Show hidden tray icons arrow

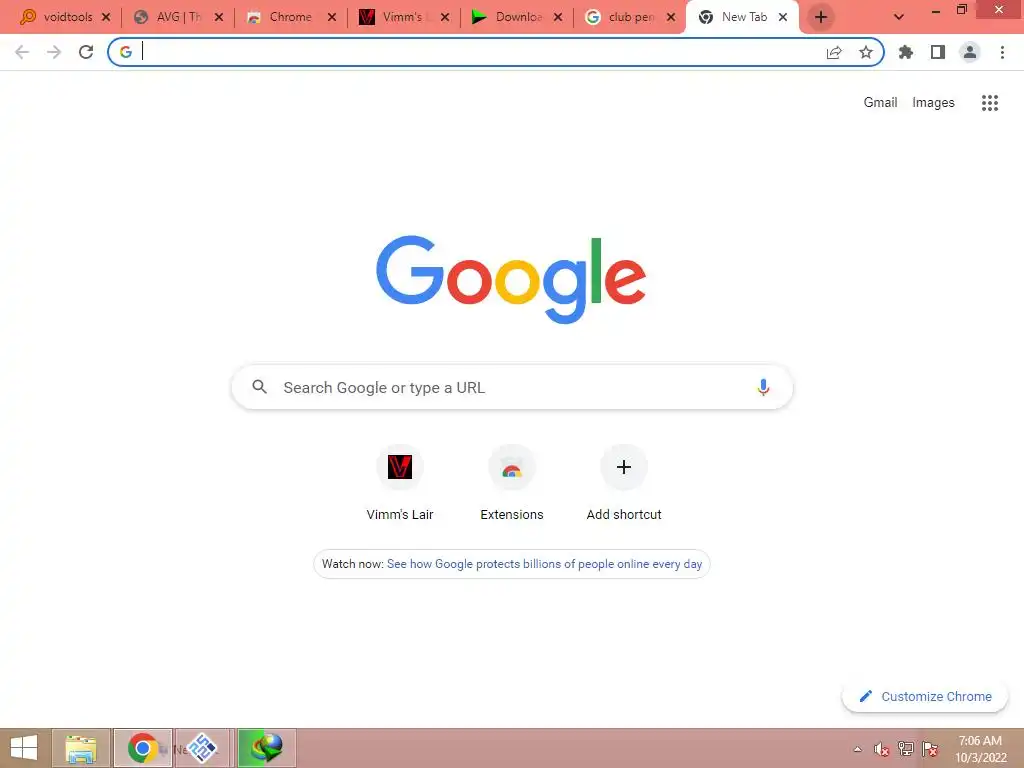(x=857, y=749)
